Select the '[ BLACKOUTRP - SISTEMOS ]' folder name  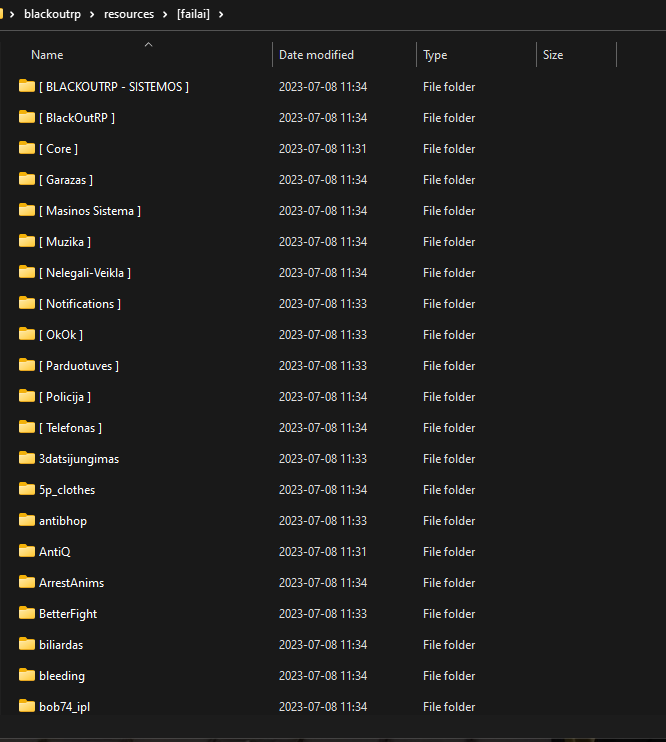[x=114, y=87]
